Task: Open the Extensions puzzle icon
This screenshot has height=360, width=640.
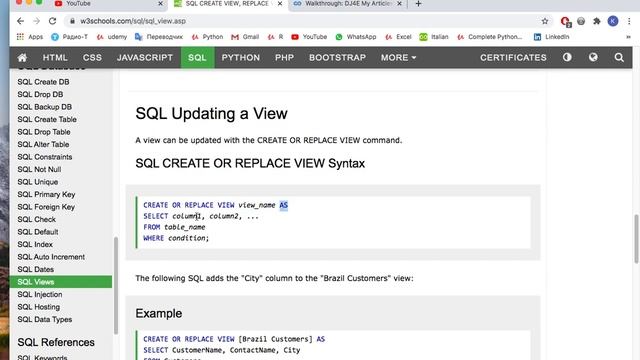Action: tap(597, 21)
